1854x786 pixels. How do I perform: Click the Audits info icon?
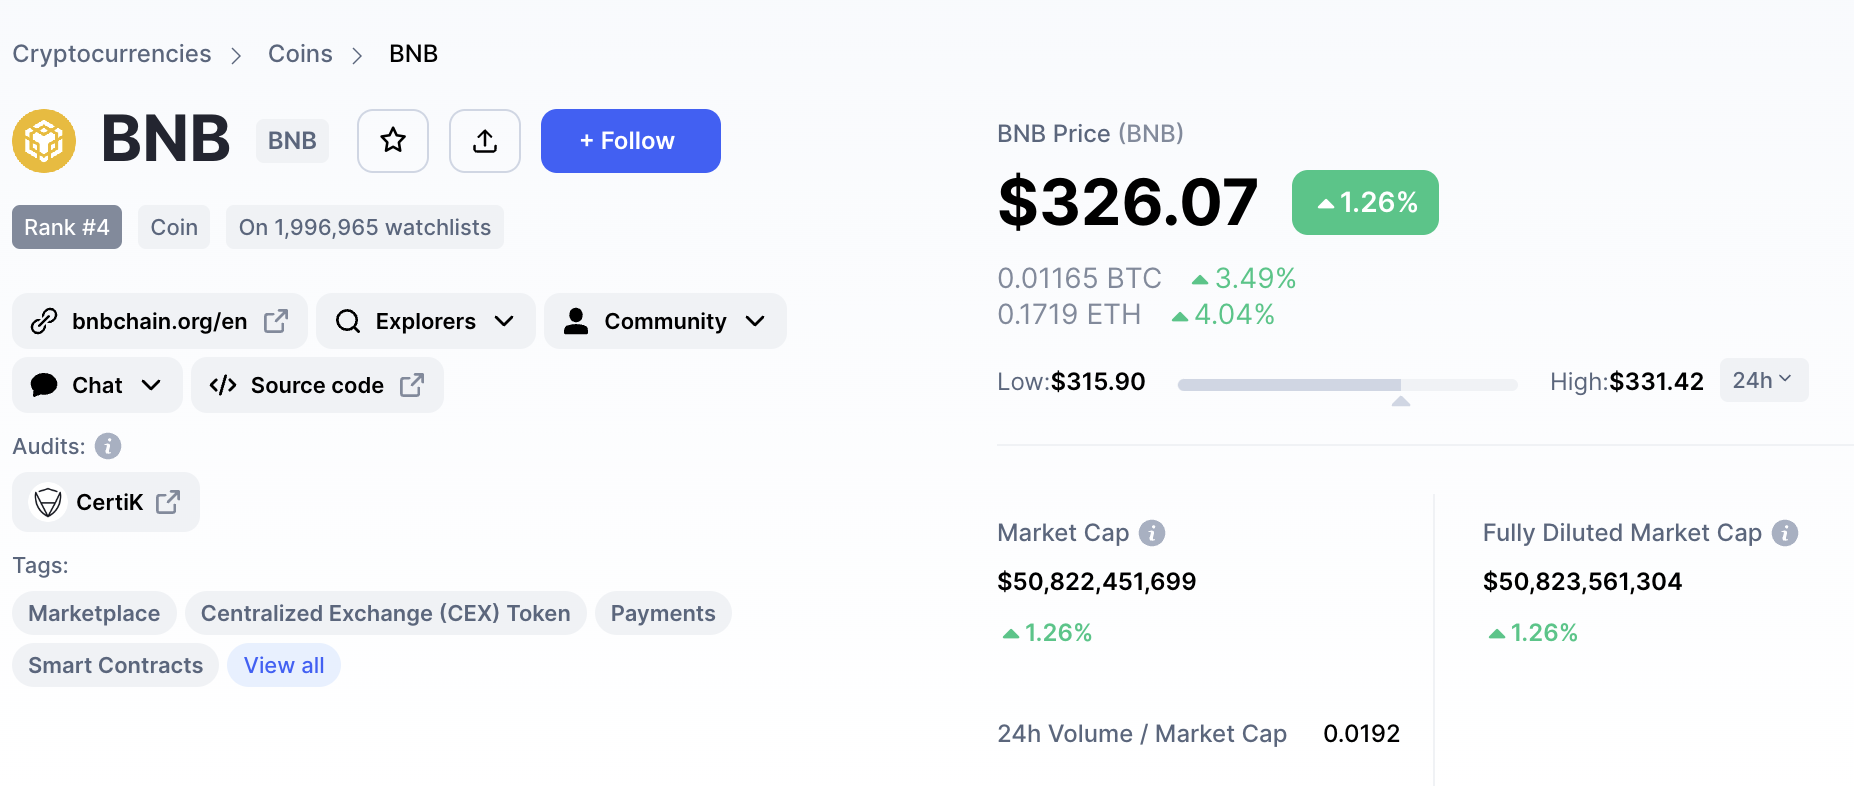[x=108, y=446]
